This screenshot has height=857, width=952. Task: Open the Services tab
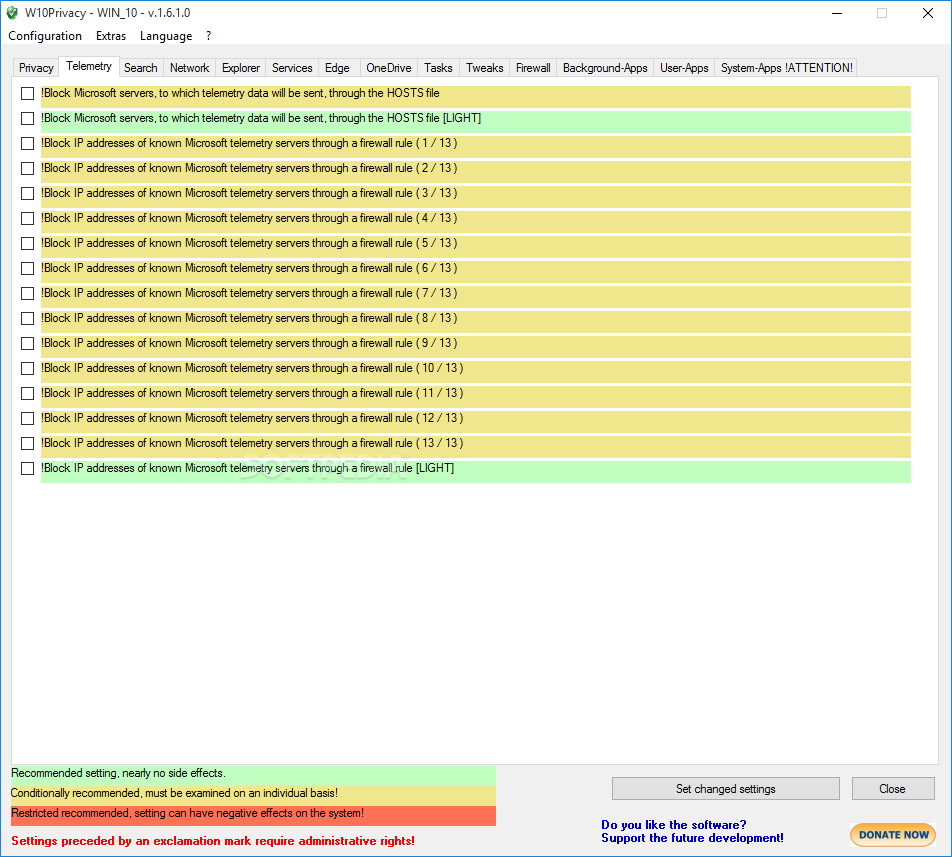[x=292, y=68]
